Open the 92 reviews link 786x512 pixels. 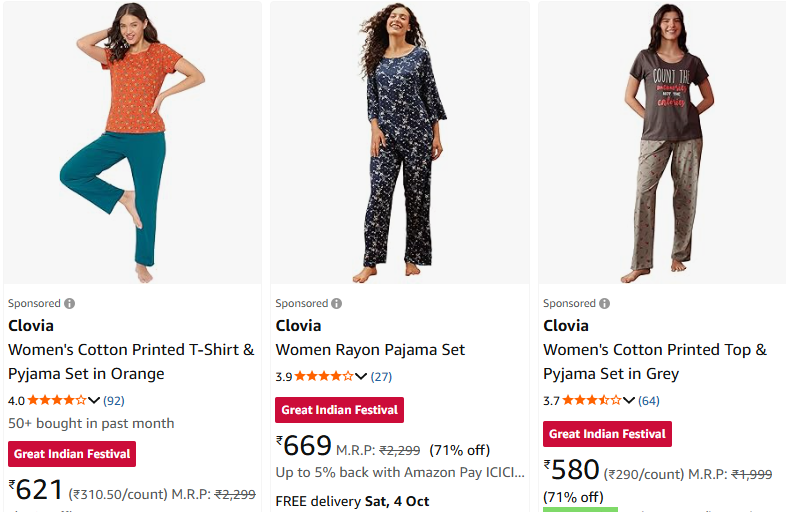pos(114,400)
